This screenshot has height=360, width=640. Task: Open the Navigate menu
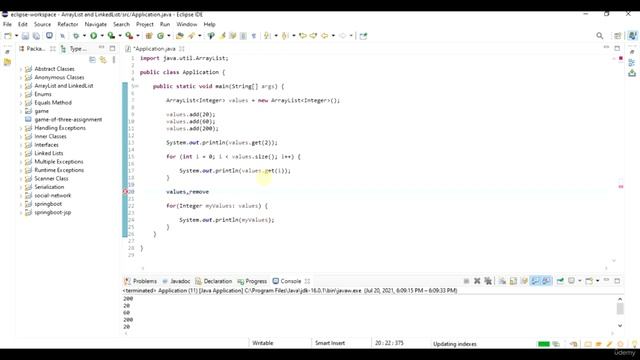coord(96,24)
